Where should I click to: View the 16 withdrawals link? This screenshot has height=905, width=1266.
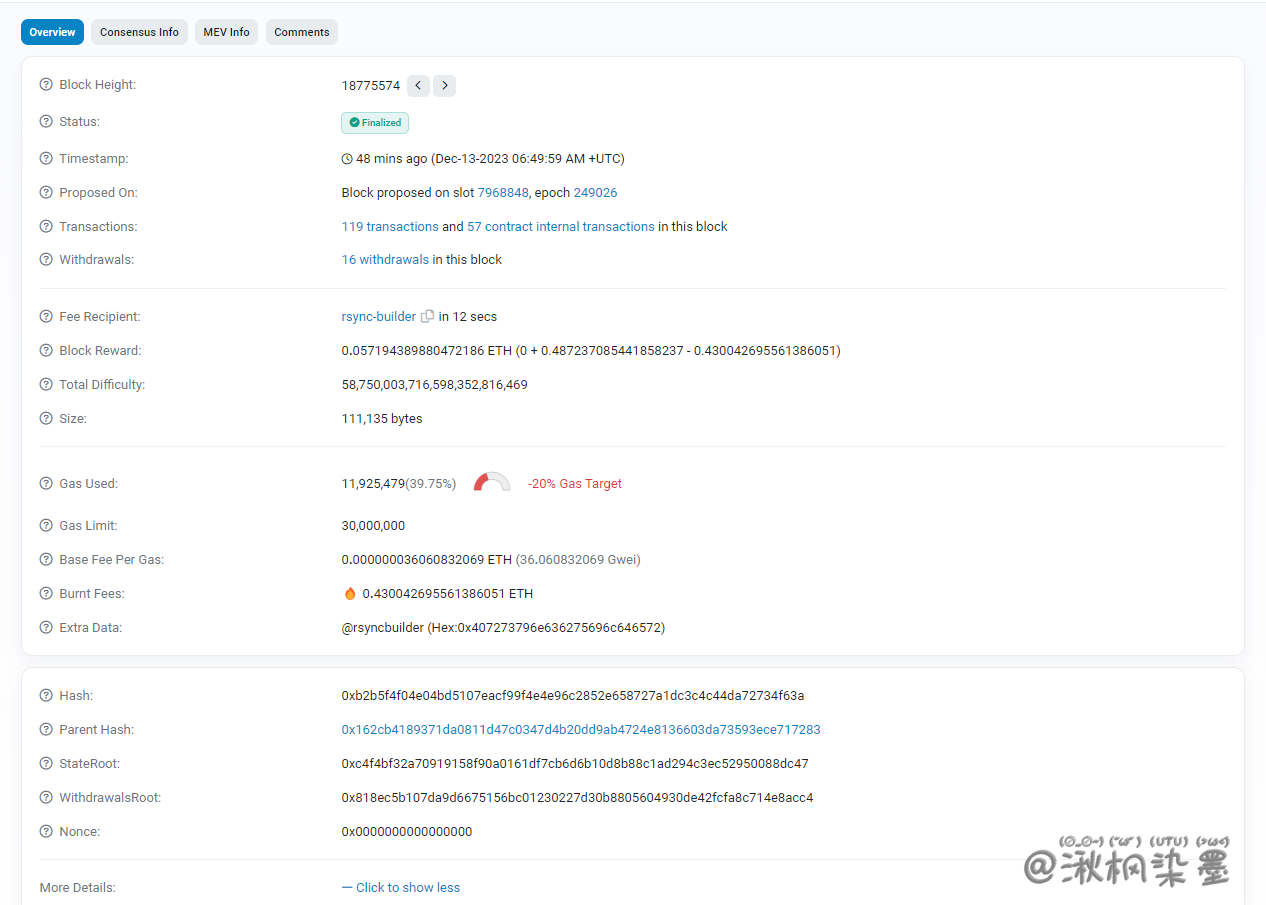pyautogui.click(x=385, y=260)
